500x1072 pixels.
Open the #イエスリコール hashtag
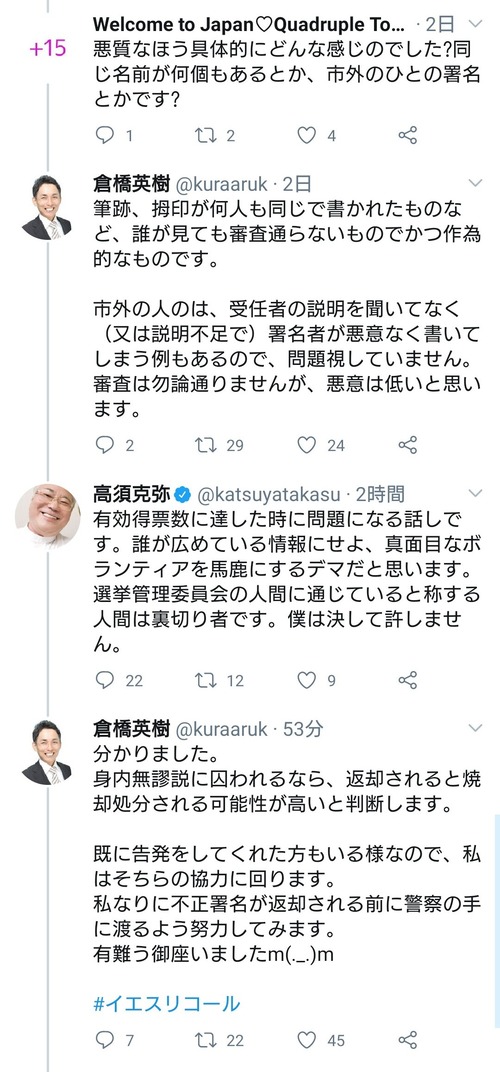pos(167,1004)
